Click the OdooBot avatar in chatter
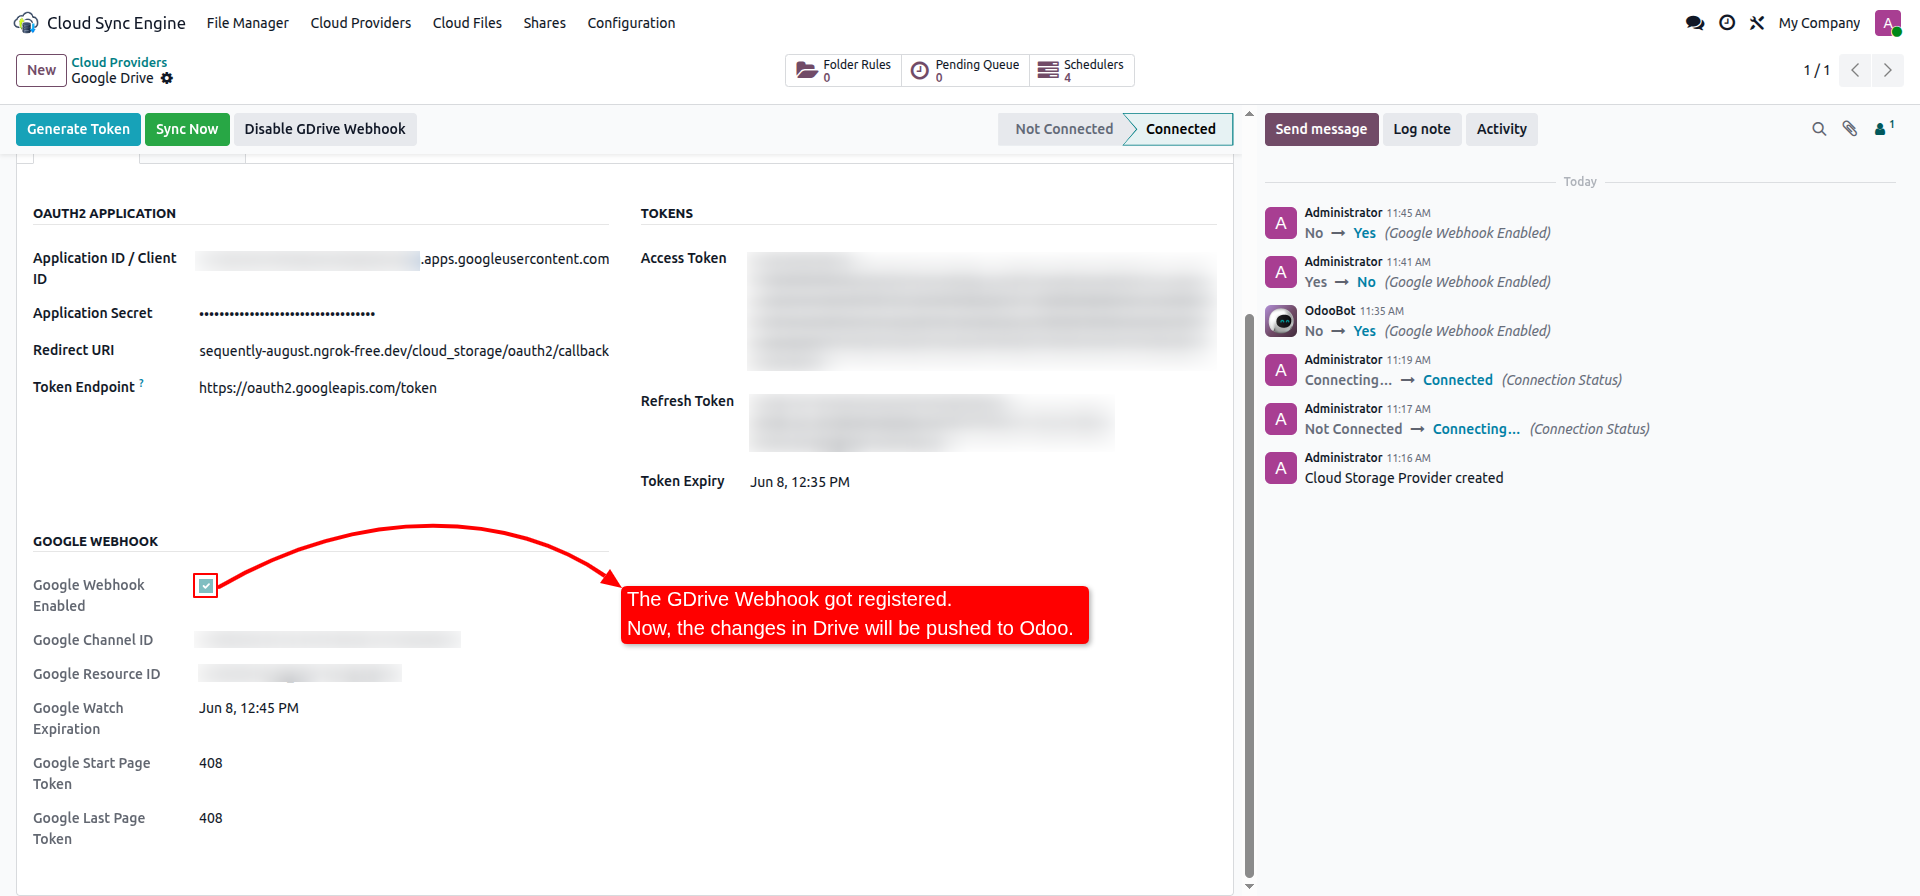 click(1281, 321)
